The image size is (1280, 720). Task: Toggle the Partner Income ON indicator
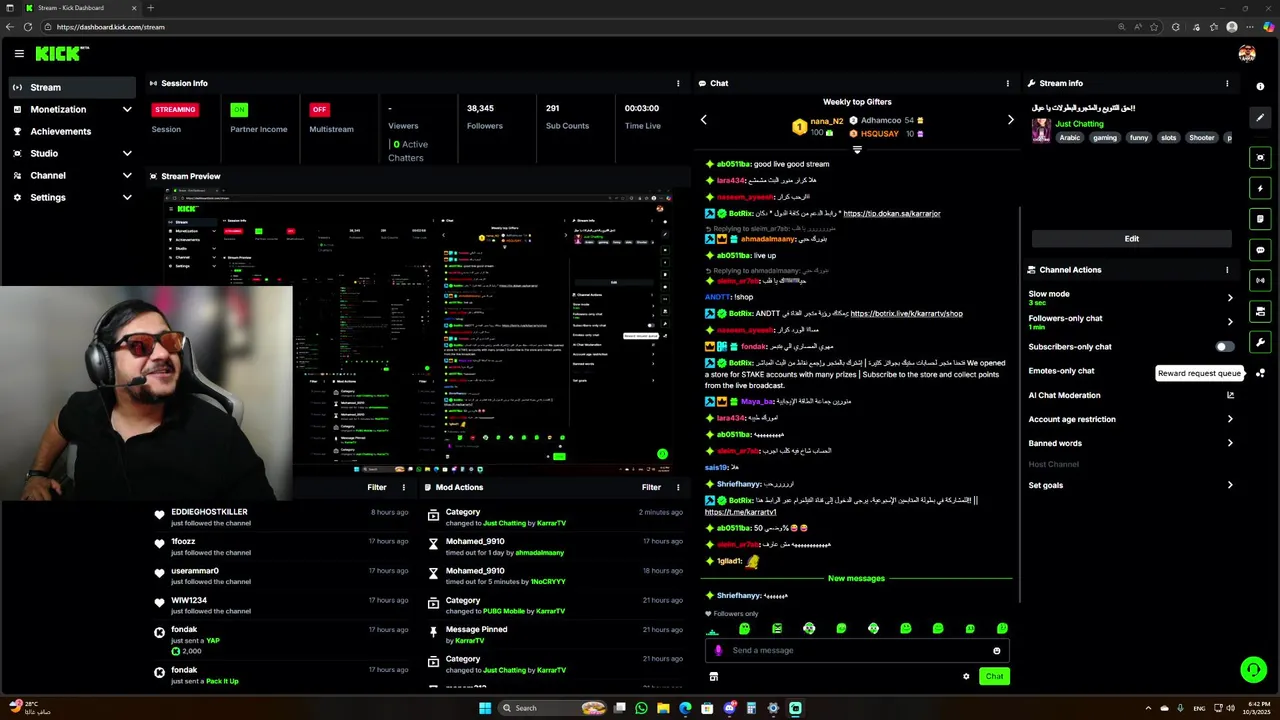(x=238, y=109)
